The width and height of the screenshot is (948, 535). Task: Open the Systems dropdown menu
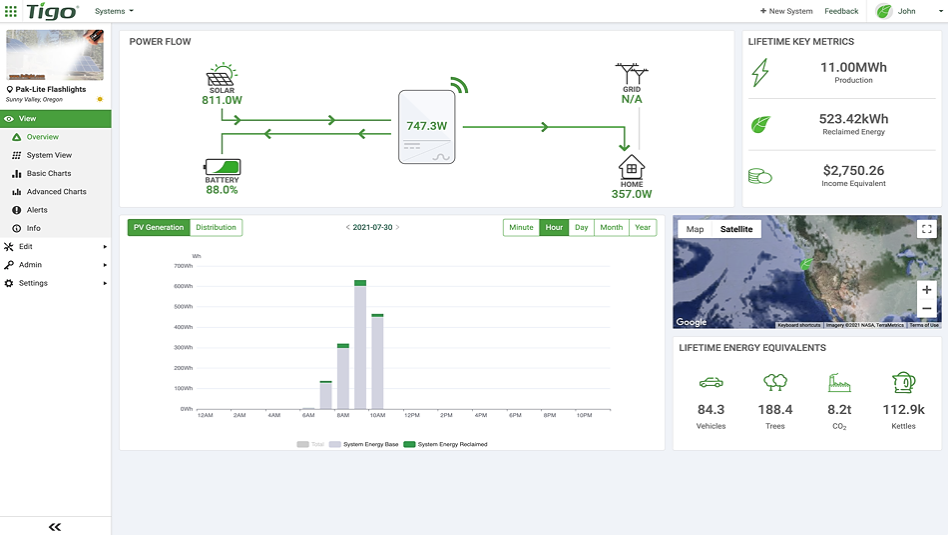click(114, 11)
